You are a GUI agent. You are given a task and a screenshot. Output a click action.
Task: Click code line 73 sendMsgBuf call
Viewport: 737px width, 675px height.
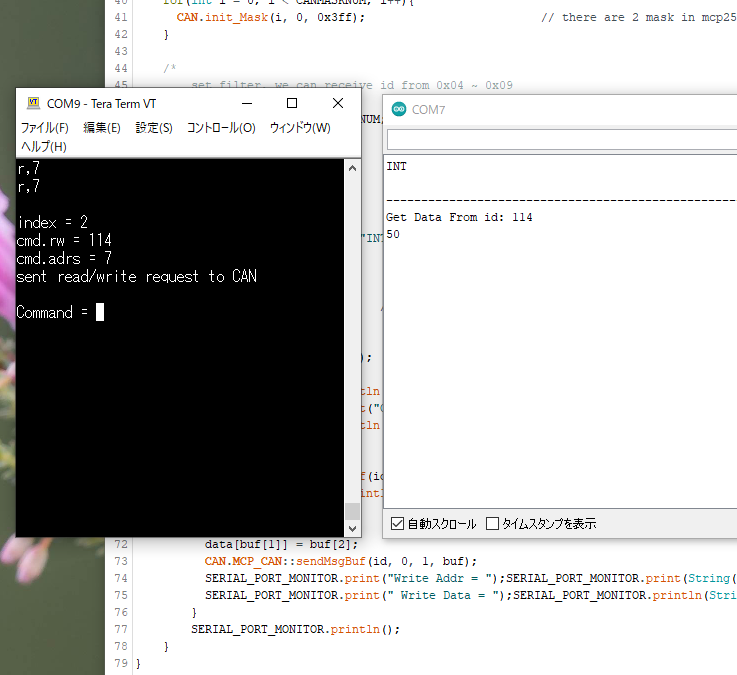340,561
